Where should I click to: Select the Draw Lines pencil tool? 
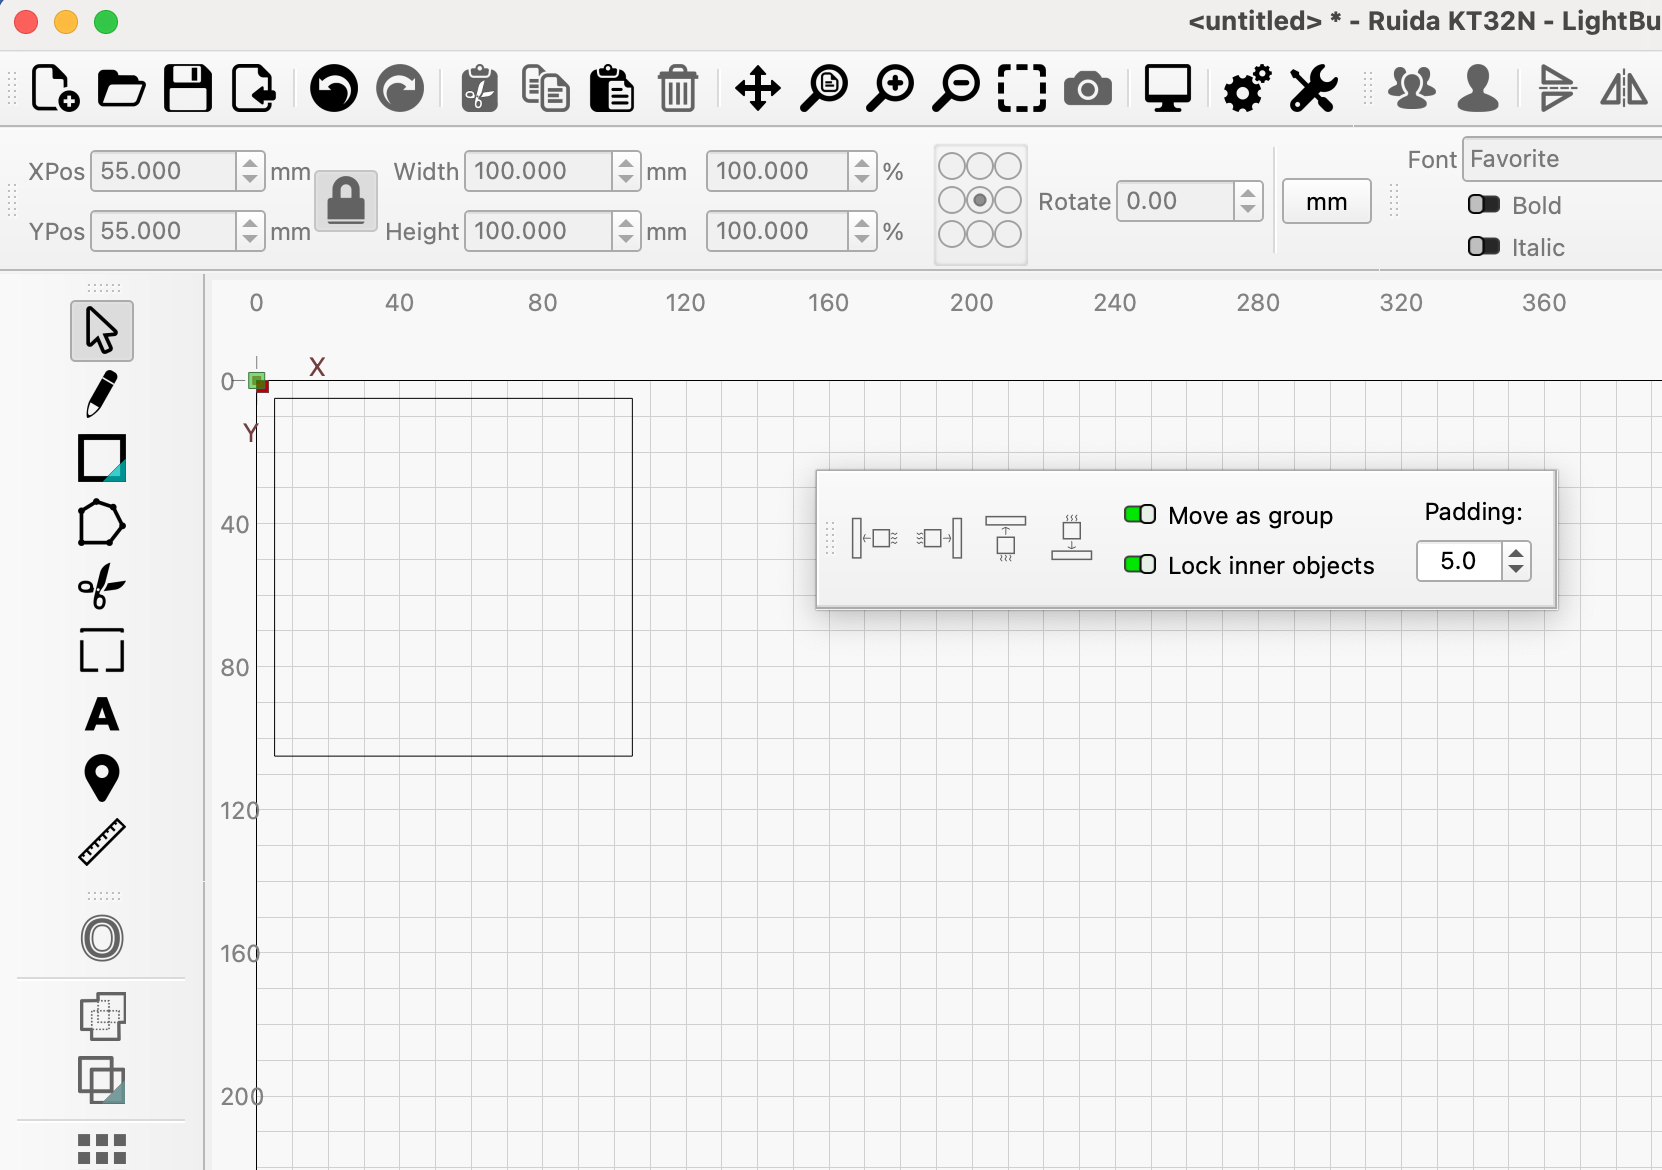pos(101,394)
